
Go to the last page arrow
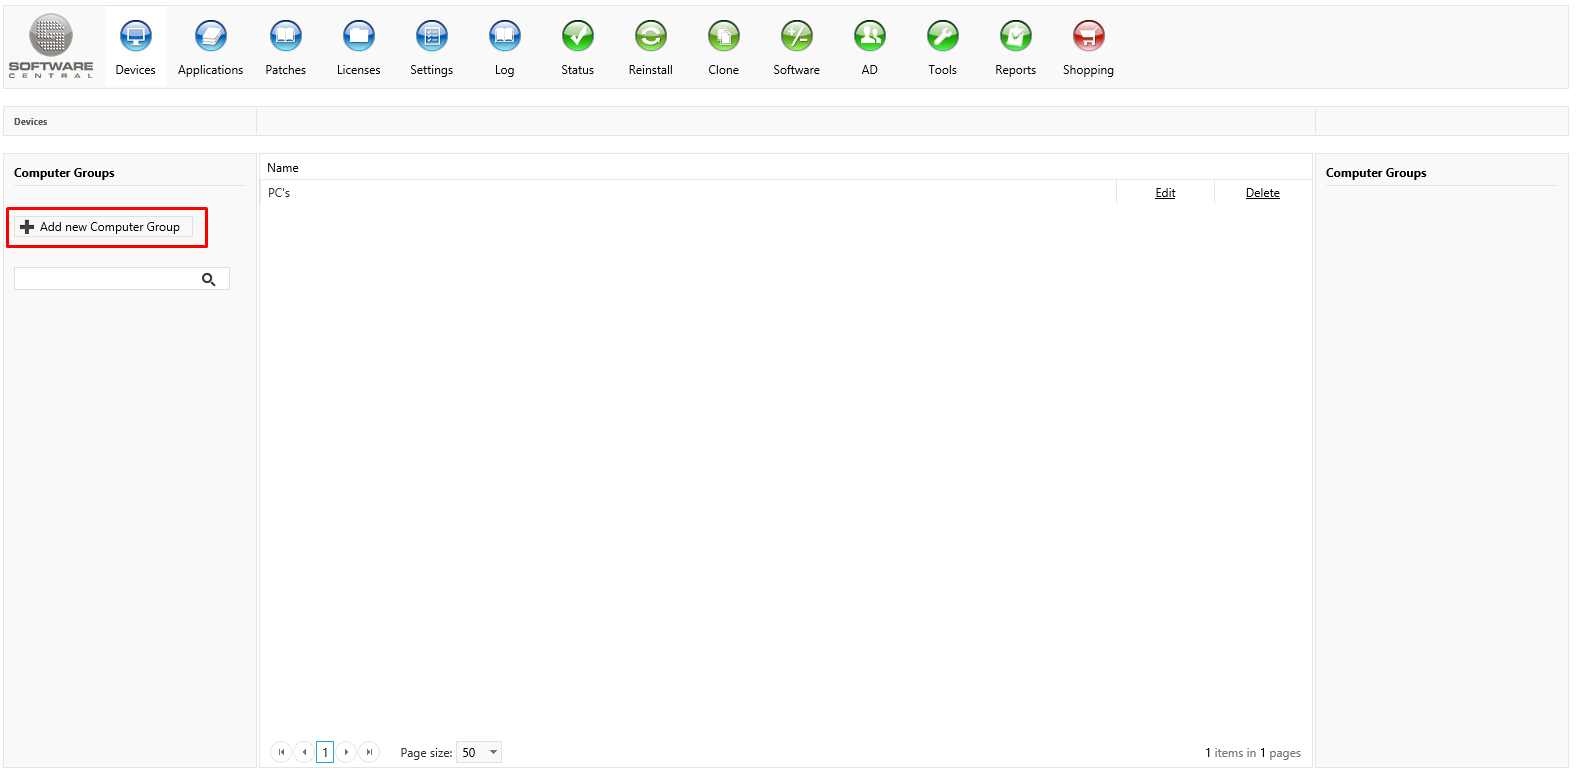[x=369, y=752]
